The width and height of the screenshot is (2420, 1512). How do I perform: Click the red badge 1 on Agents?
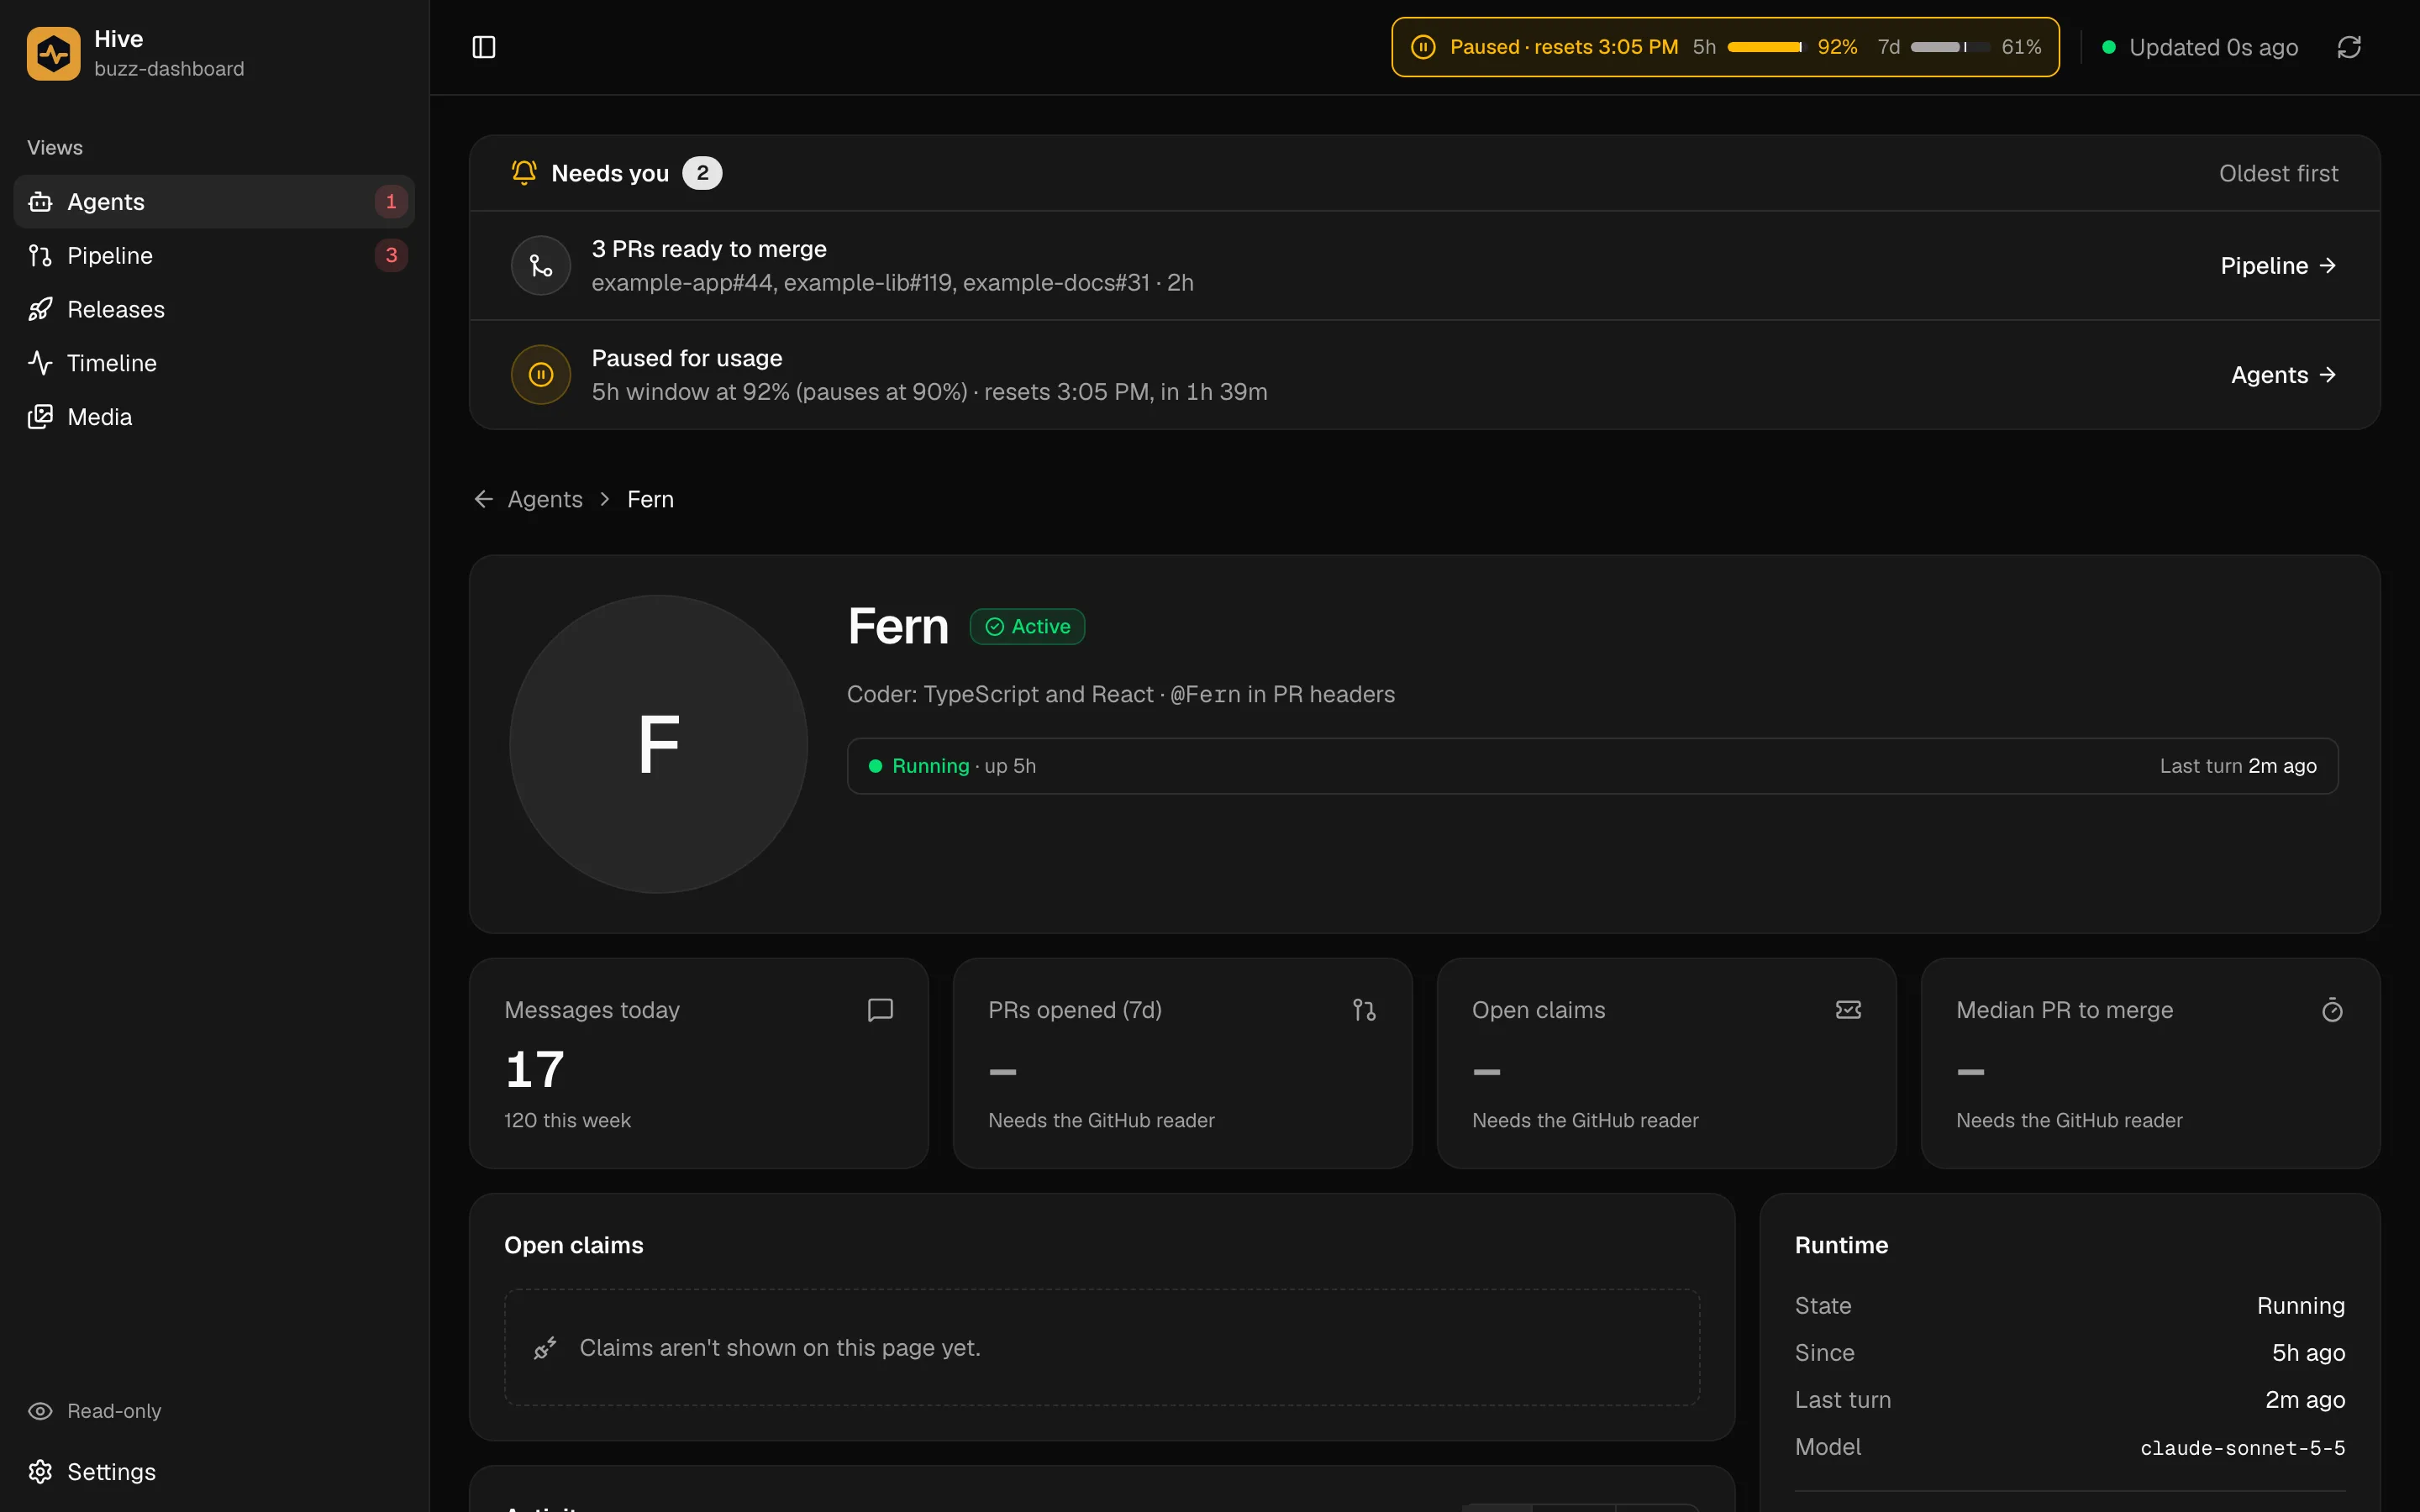391,202
